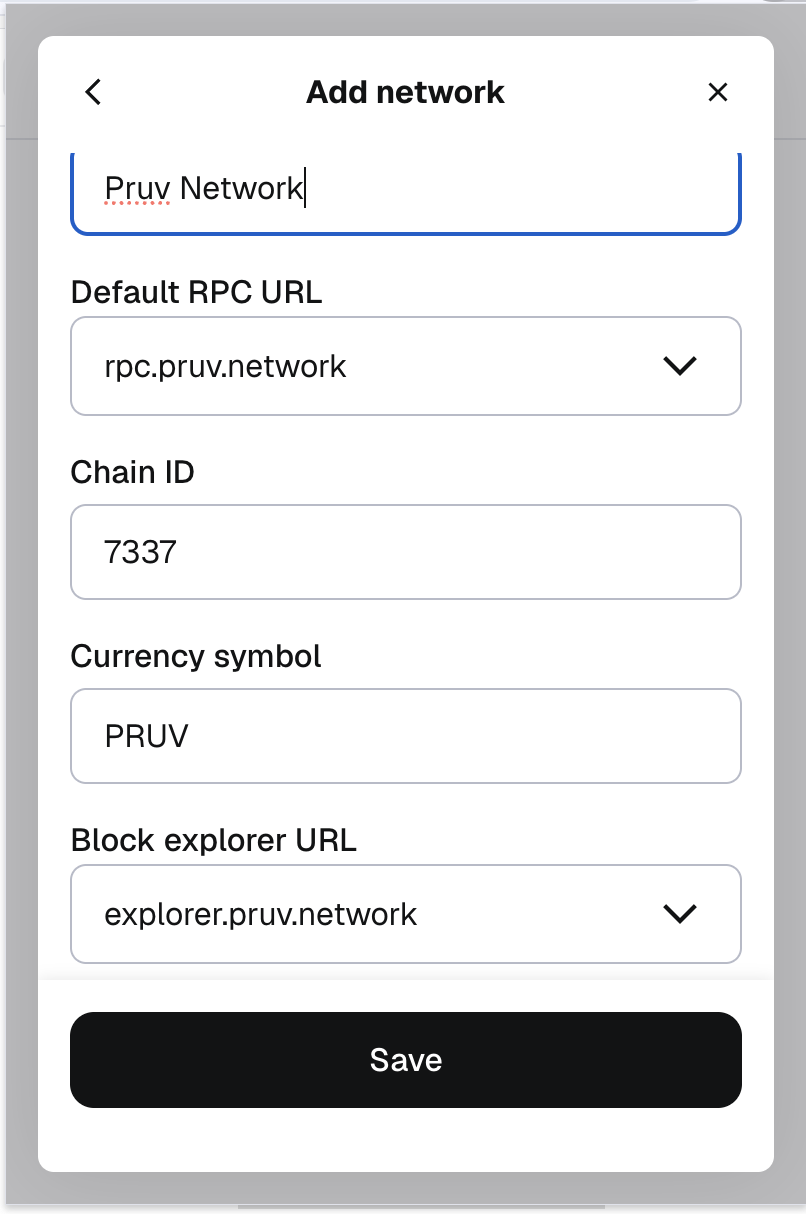806x1214 pixels.
Task: Click the PRUV currency value text
Action: [147, 736]
